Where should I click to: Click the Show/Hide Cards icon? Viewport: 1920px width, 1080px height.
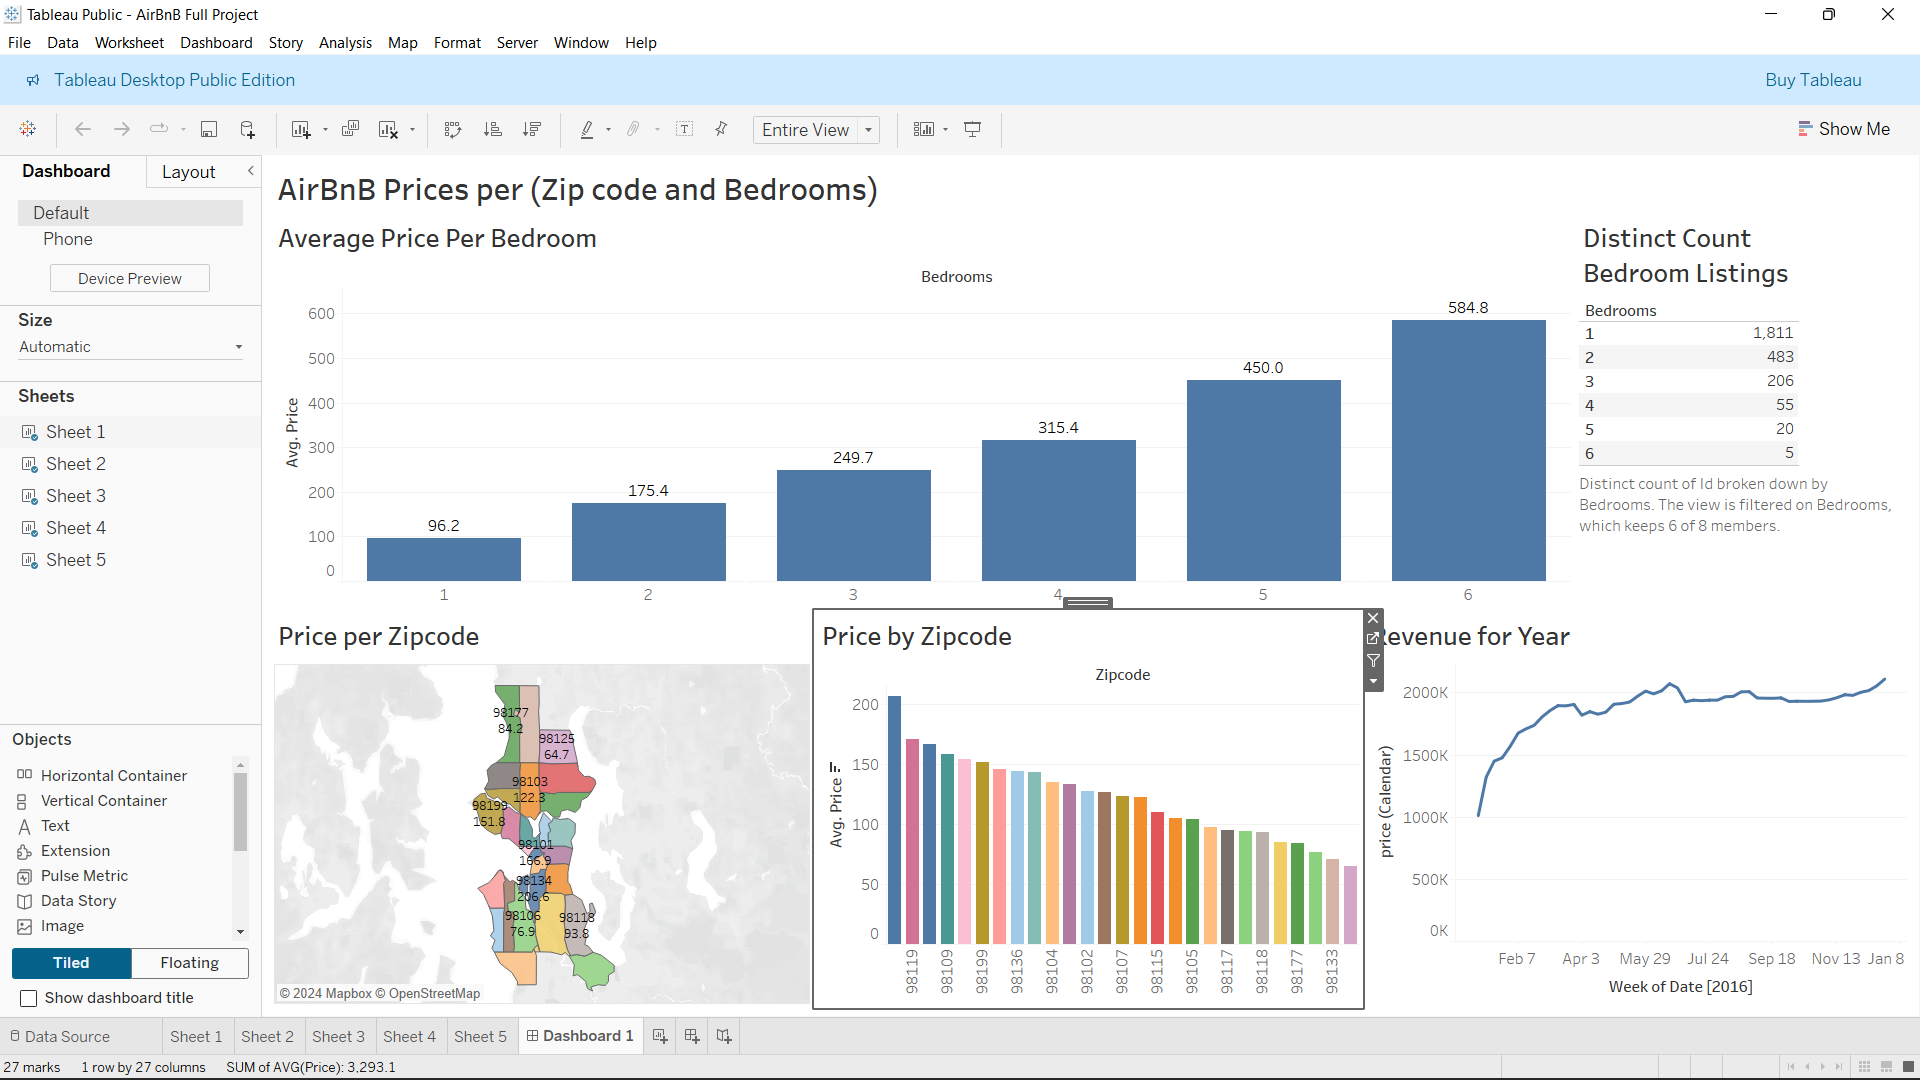pos(924,129)
